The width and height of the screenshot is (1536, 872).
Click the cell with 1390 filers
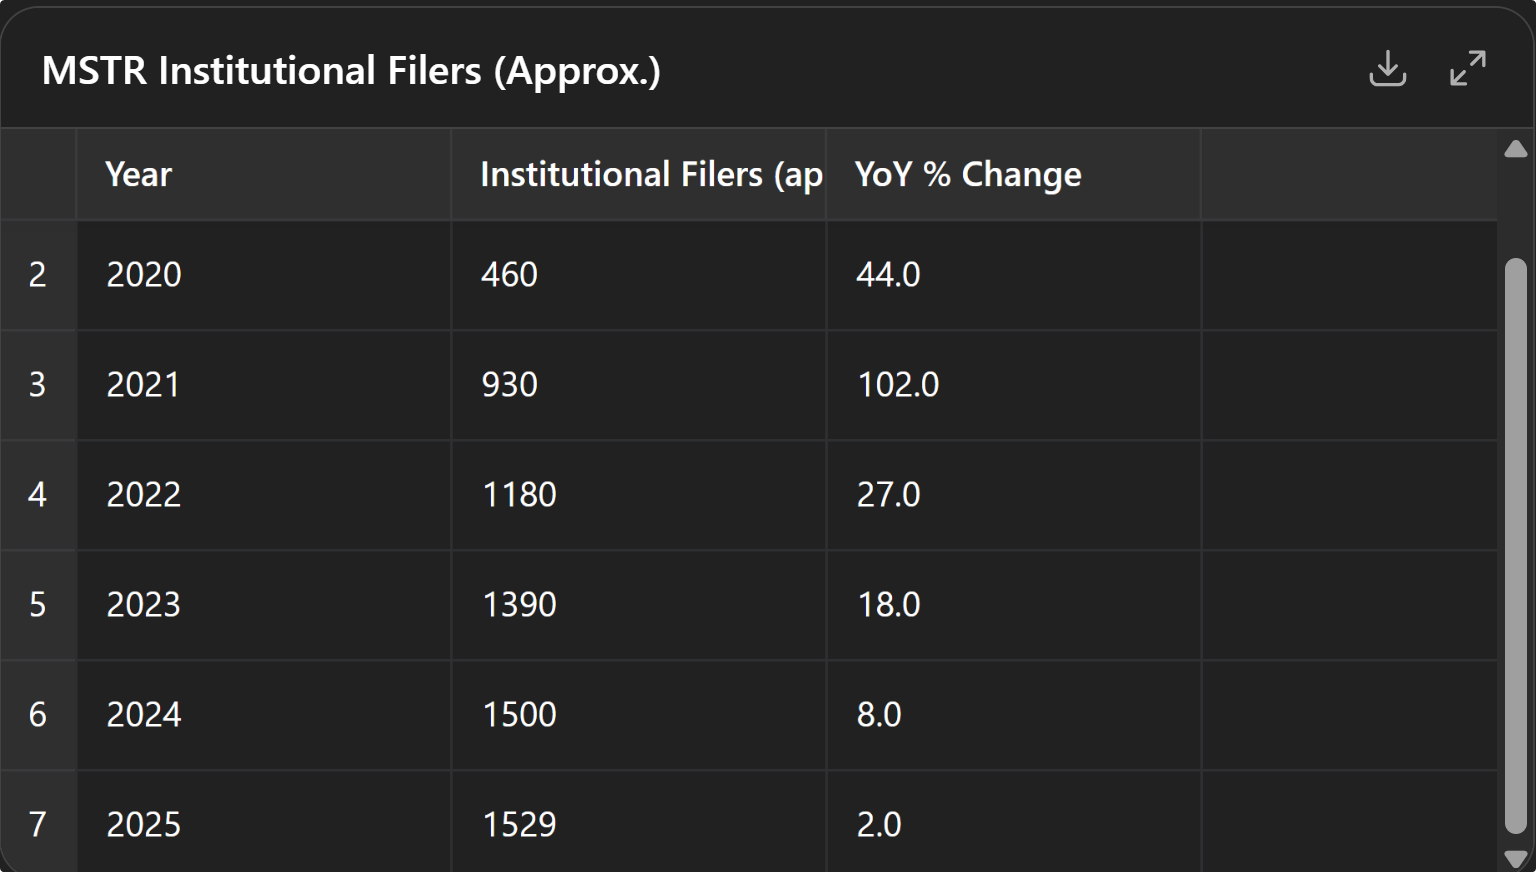click(x=638, y=605)
